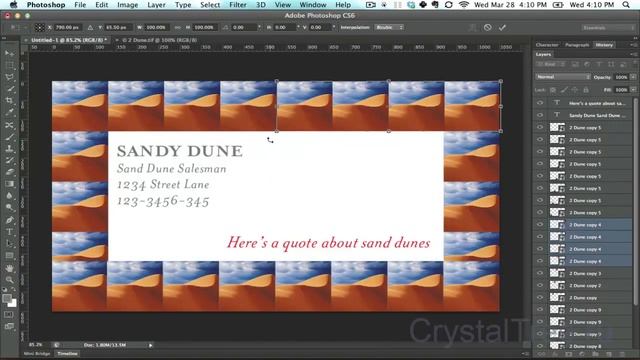The height and width of the screenshot is (360, 640).
Task: Toggle the W/H maintain aspect ratio link
Action: [177, 27]
